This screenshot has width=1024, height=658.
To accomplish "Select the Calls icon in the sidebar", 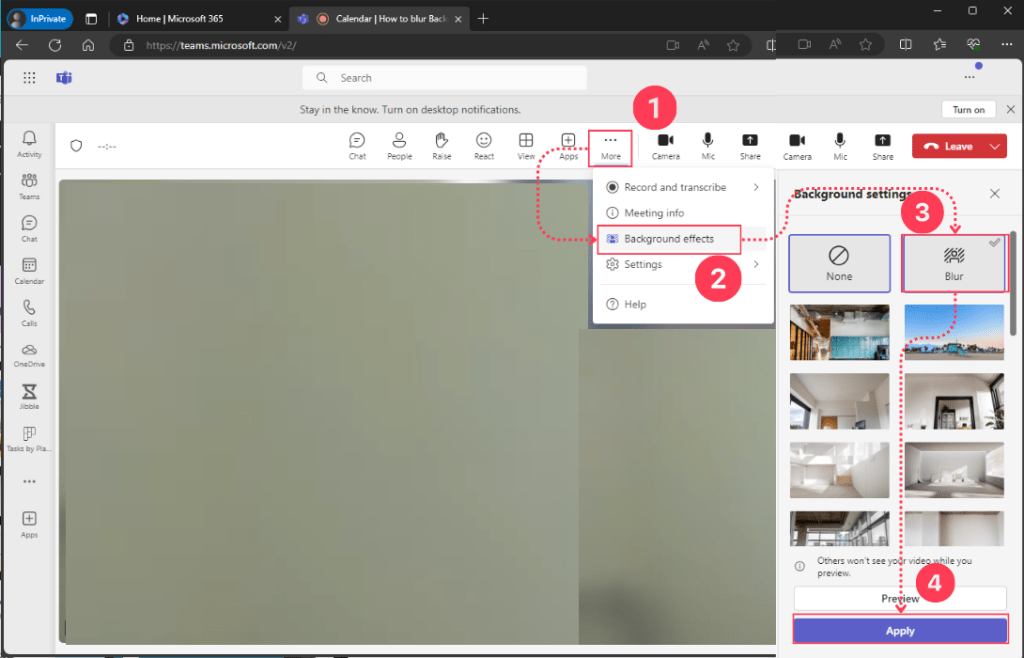I will click(x=29, y=312).
